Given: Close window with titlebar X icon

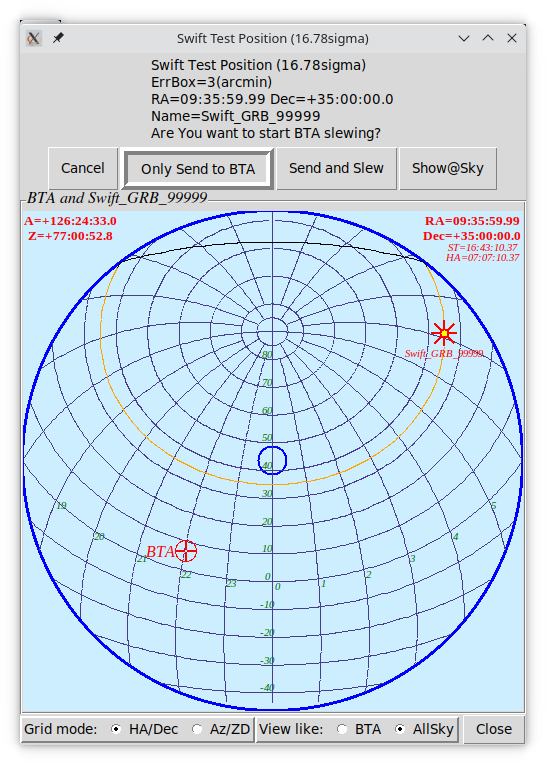Looking at the screenshot, I should click(x=512, y=38).
